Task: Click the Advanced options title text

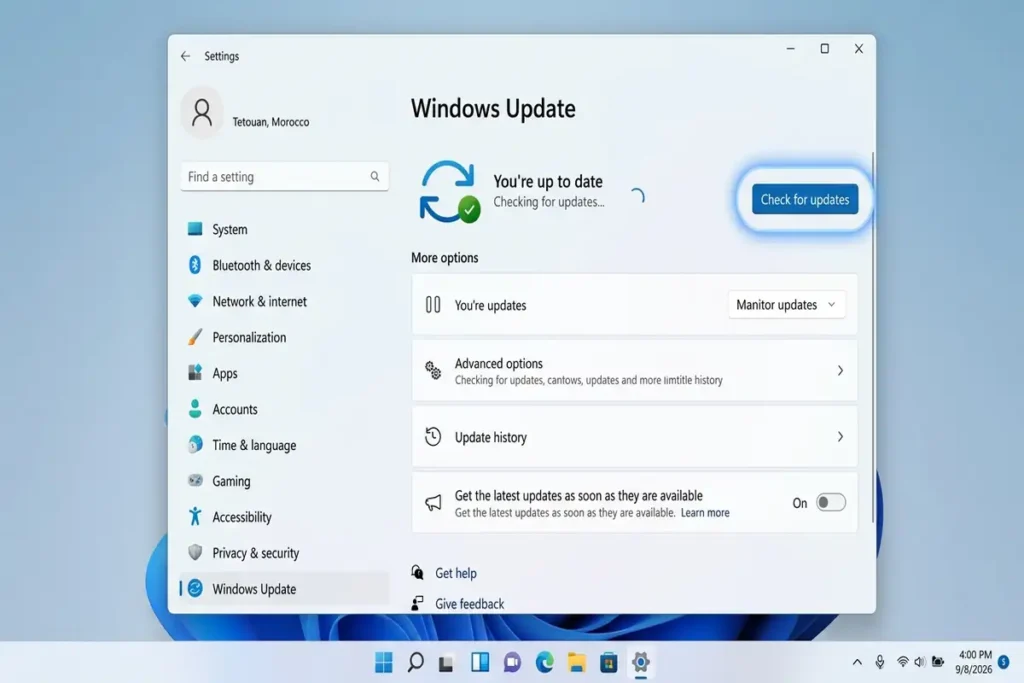Action: (498, 363)
